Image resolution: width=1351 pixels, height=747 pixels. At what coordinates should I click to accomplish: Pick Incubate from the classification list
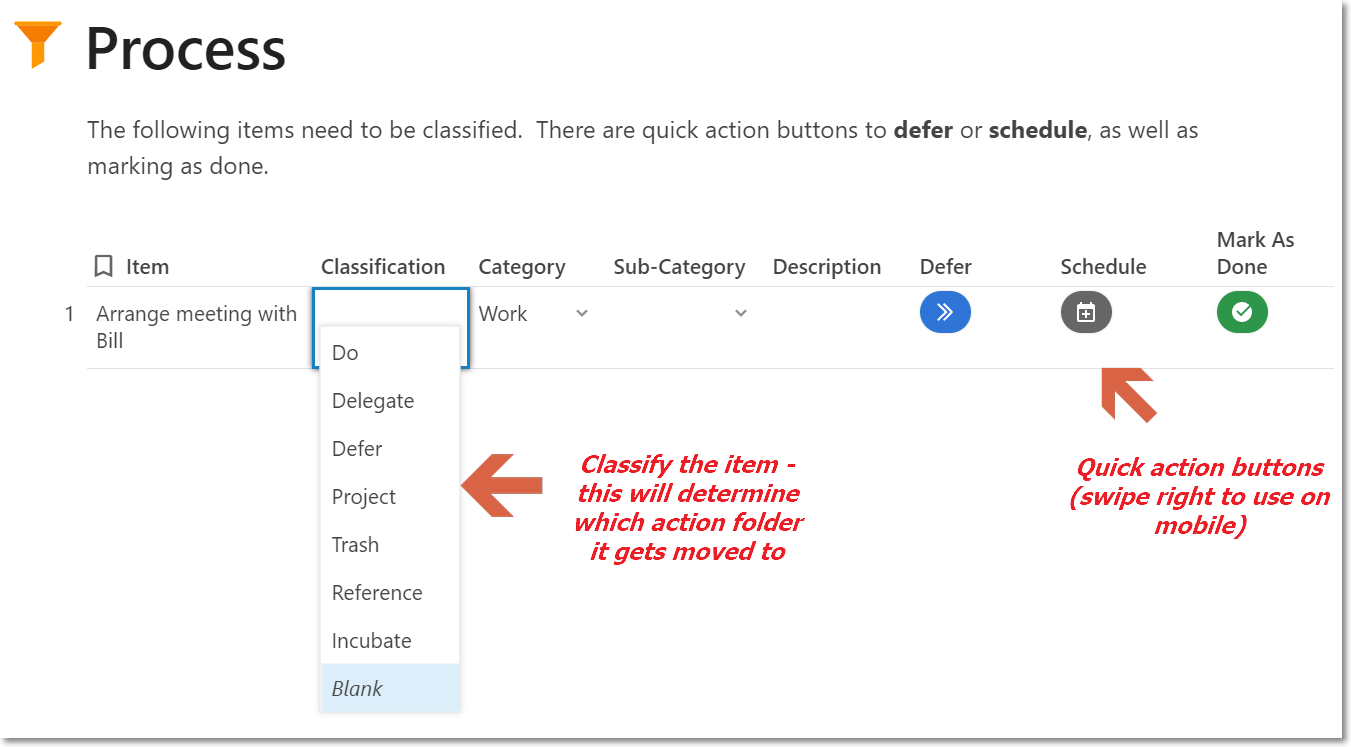371,641
